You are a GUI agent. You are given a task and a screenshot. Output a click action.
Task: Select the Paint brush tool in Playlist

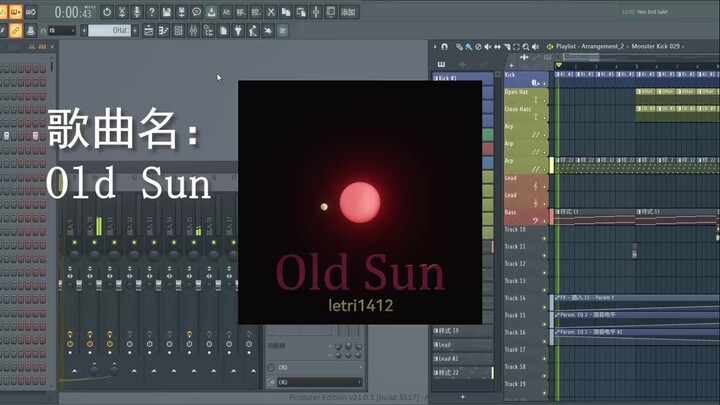[468, 46]
